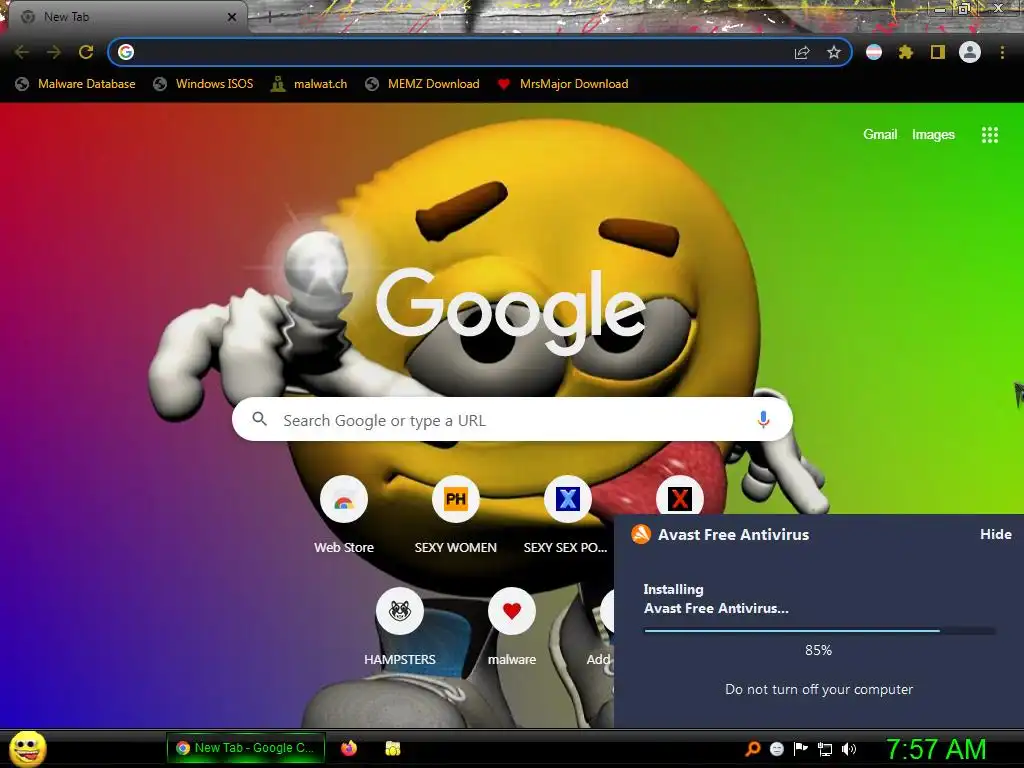Open the yellow folder icon on the taskbar
1024x768 pixels.
coord(392,748)
